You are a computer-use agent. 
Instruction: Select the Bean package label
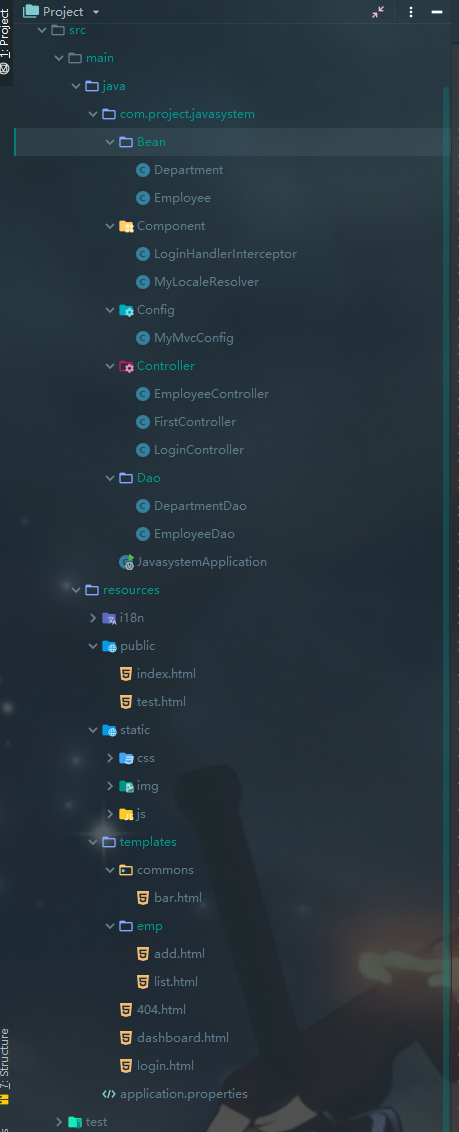[152, 142]
